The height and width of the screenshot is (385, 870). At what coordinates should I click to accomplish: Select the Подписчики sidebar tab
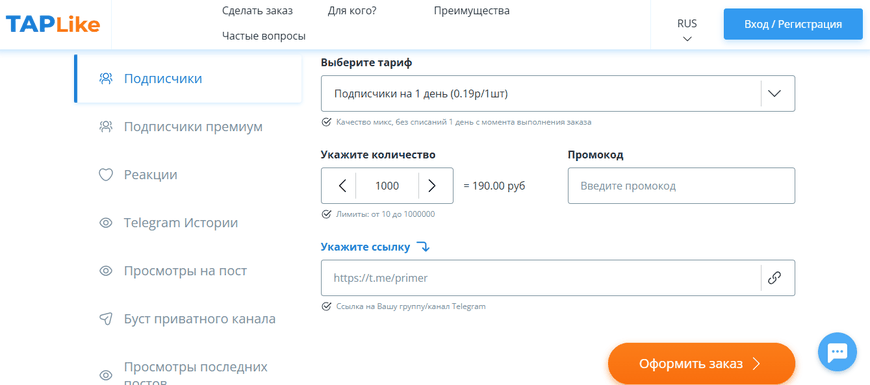189,79
